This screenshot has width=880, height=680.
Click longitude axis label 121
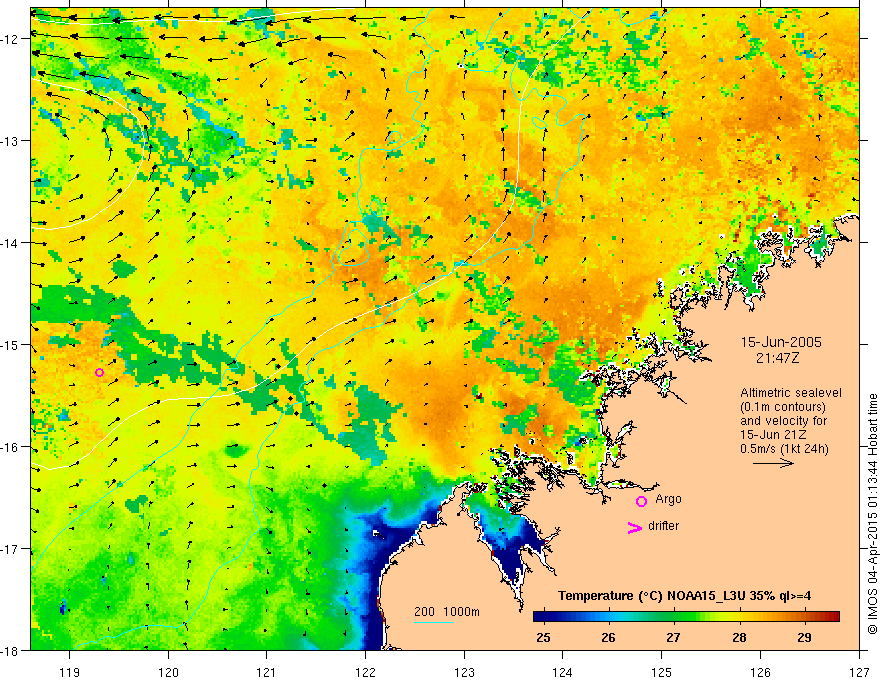pos(267,672)
